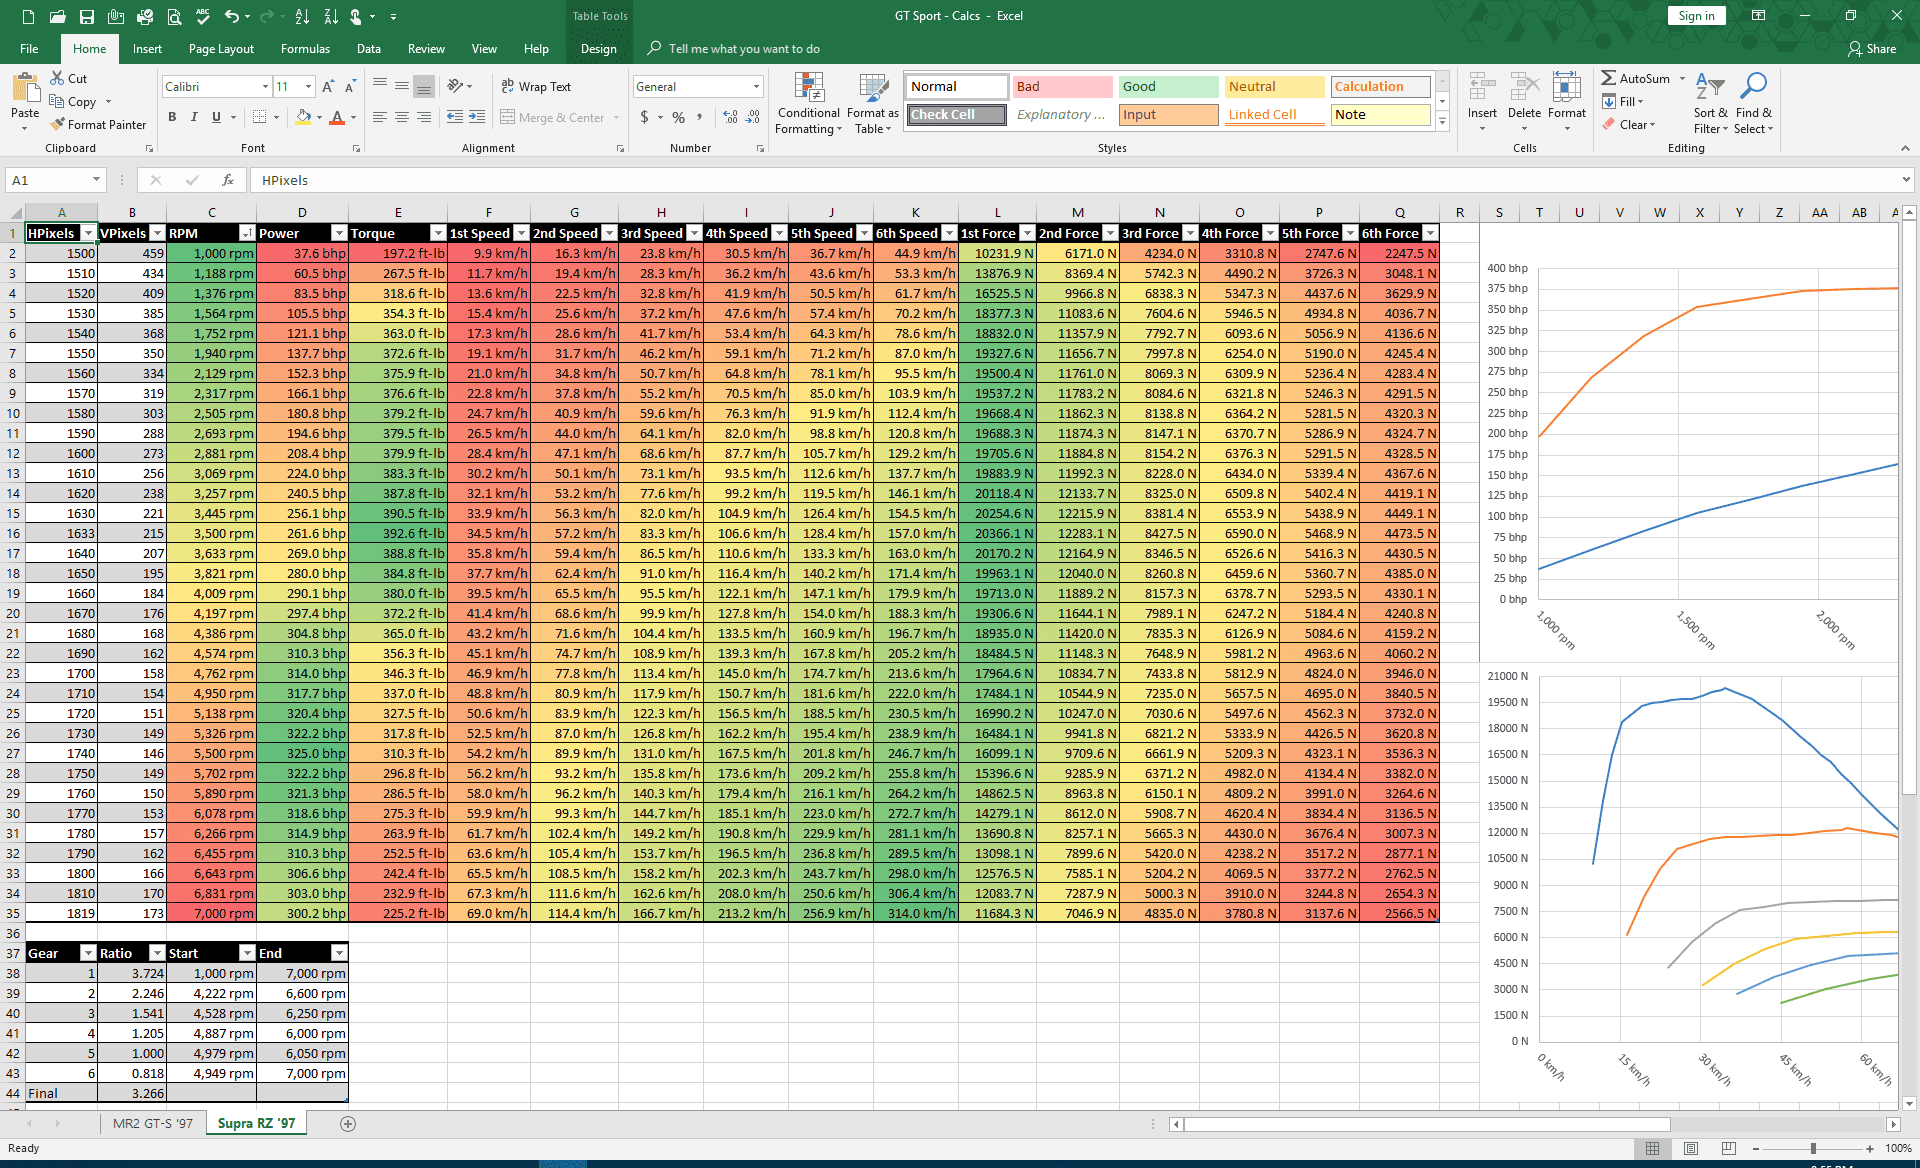
Task: Apply Percent Style format
Action: pos(679,117)
